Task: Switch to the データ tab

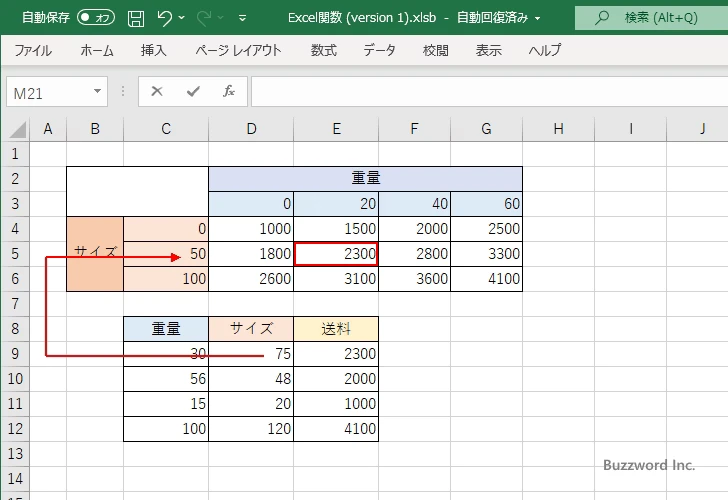Action: tap(379, 50)
